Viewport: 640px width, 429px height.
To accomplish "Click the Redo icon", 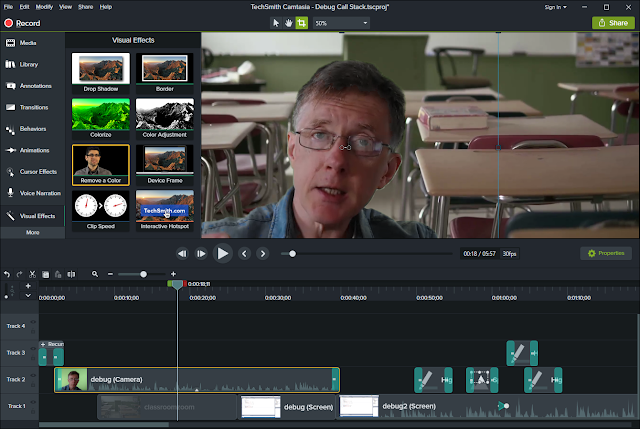I will (19, 274).
